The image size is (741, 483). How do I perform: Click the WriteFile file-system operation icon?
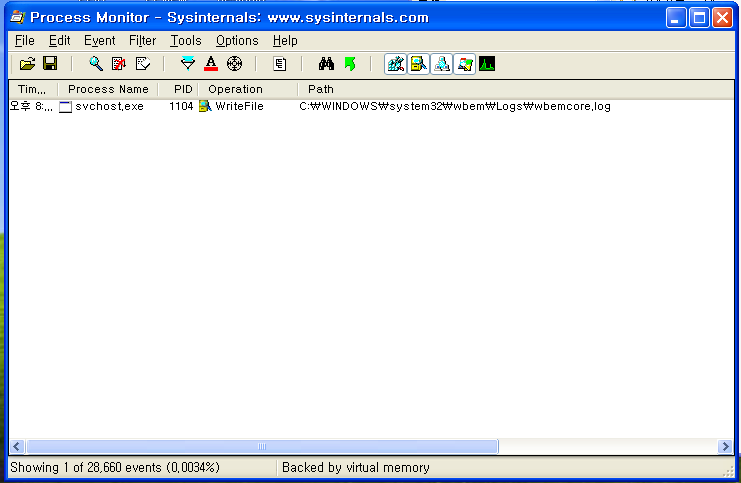click(x=205, y=106)
